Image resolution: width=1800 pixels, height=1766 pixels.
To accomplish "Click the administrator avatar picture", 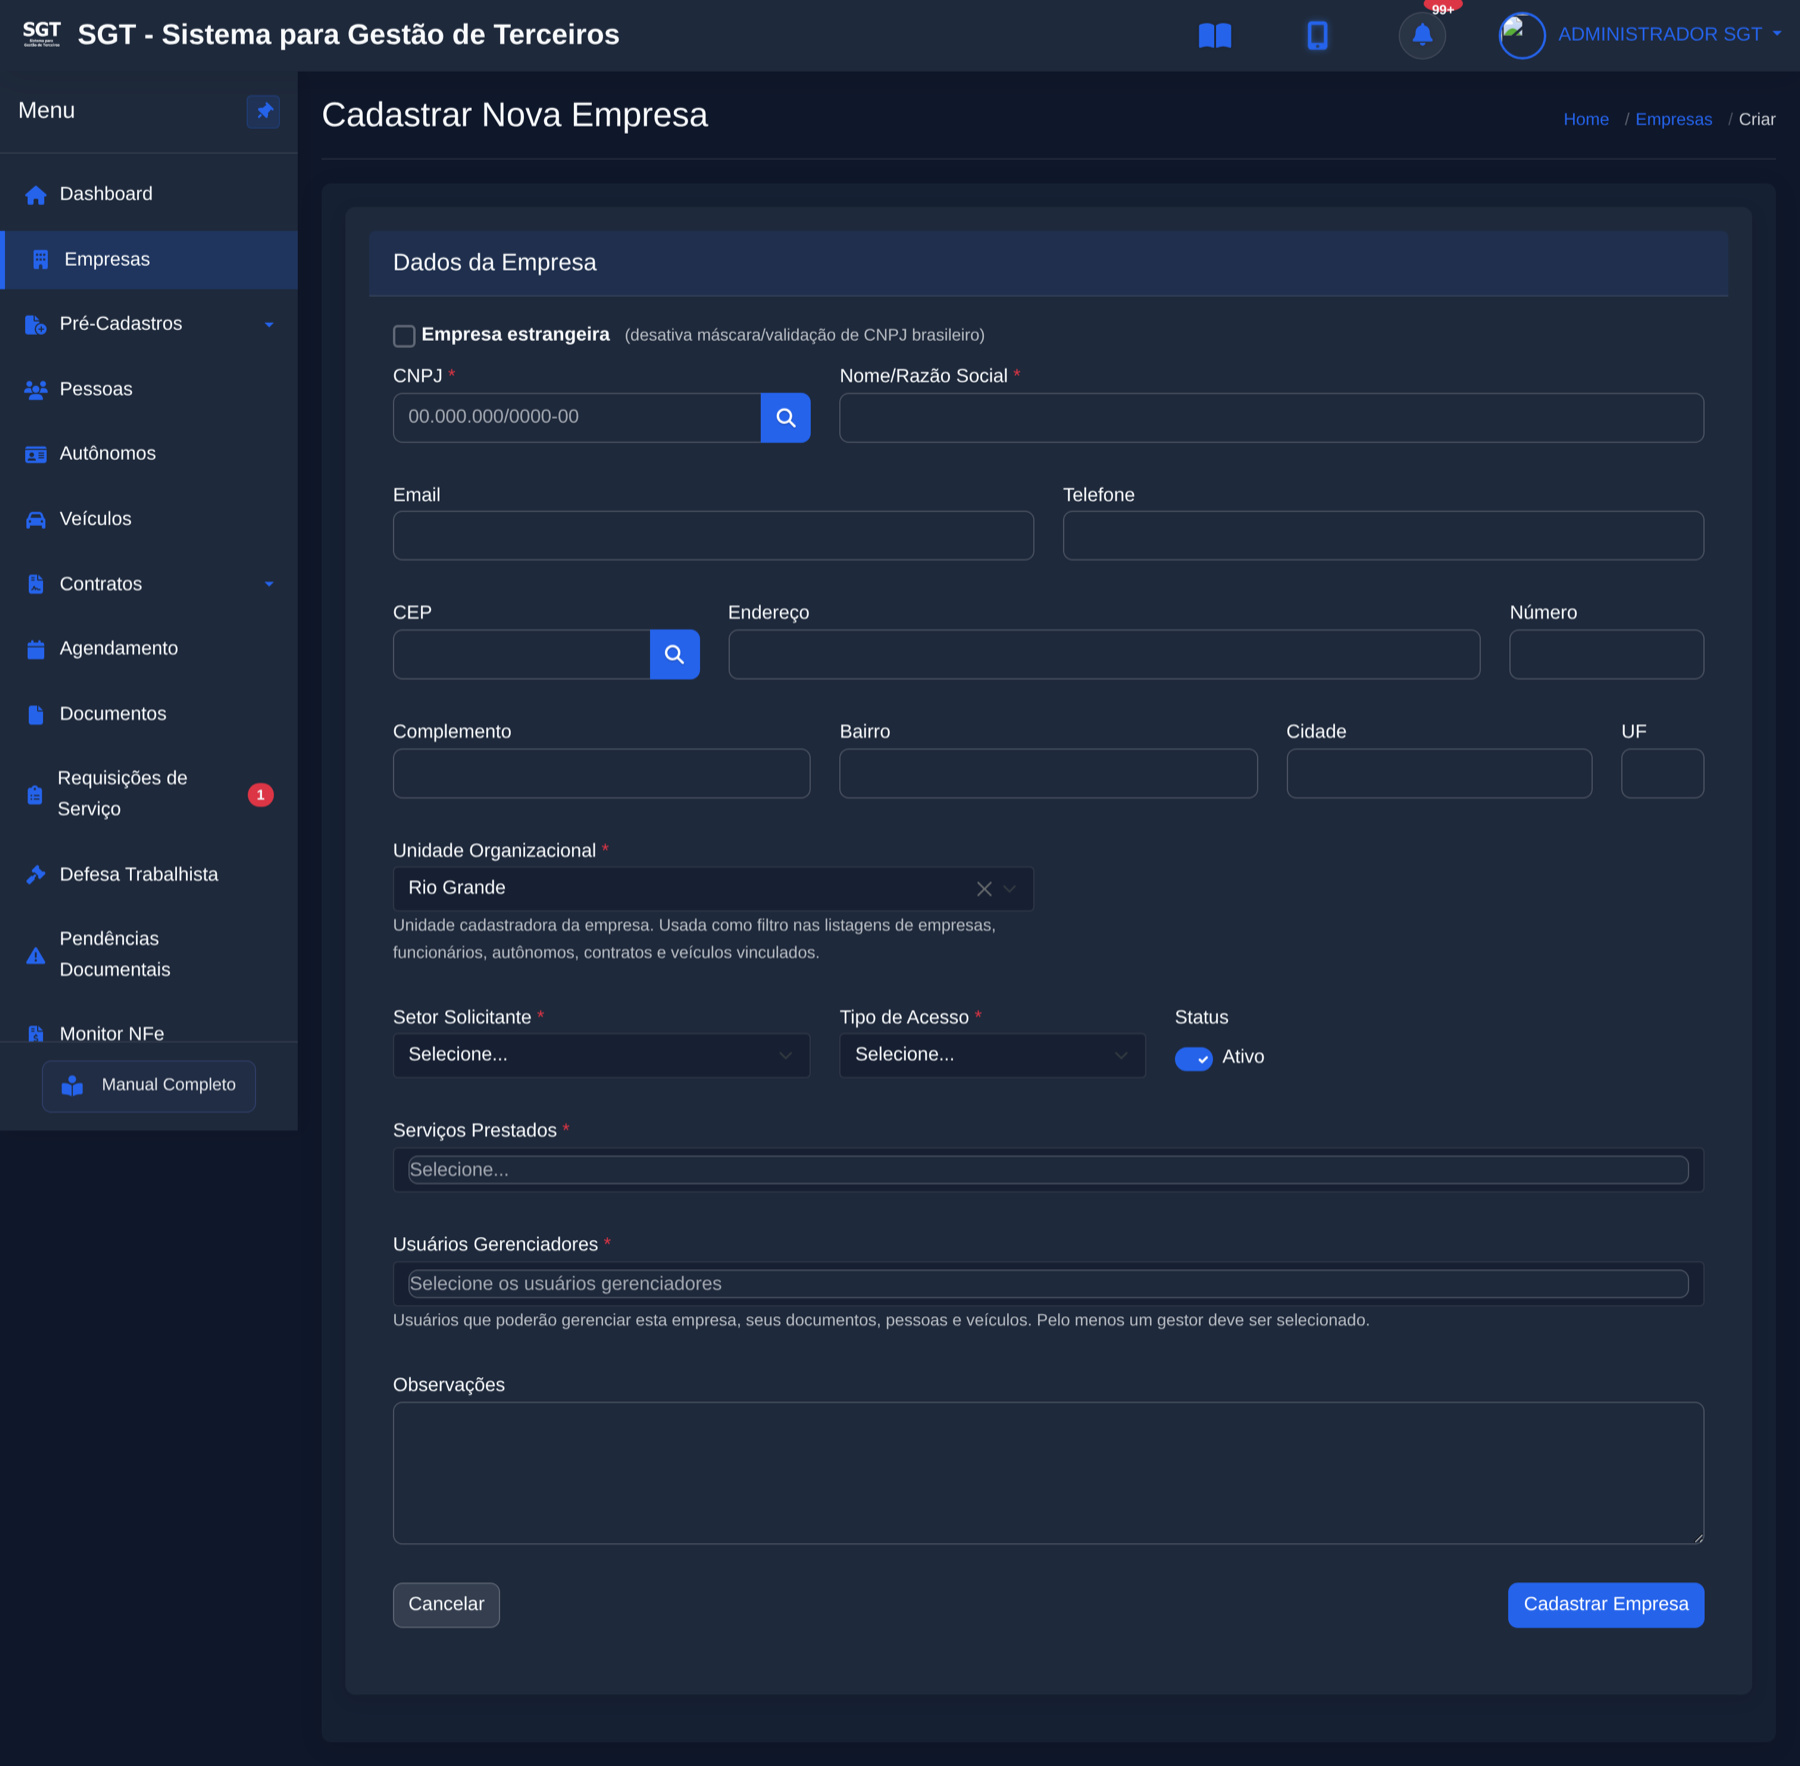I will coord(1522,36).
